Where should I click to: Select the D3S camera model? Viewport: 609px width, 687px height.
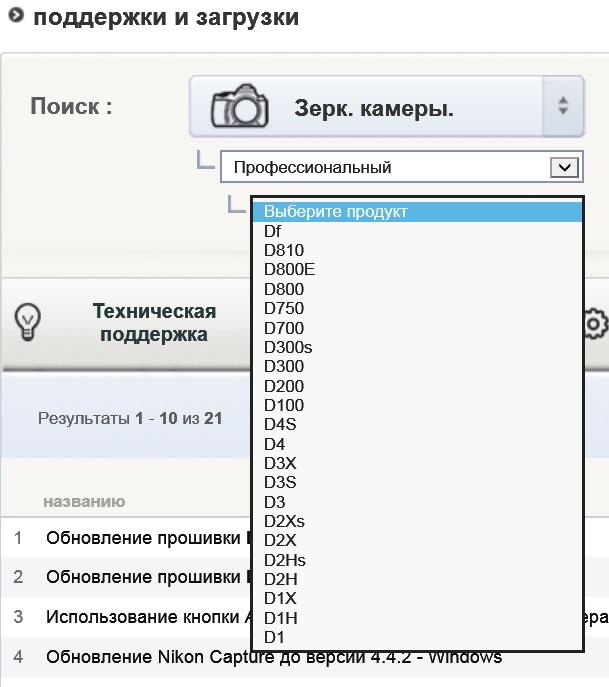coord(418,482)
